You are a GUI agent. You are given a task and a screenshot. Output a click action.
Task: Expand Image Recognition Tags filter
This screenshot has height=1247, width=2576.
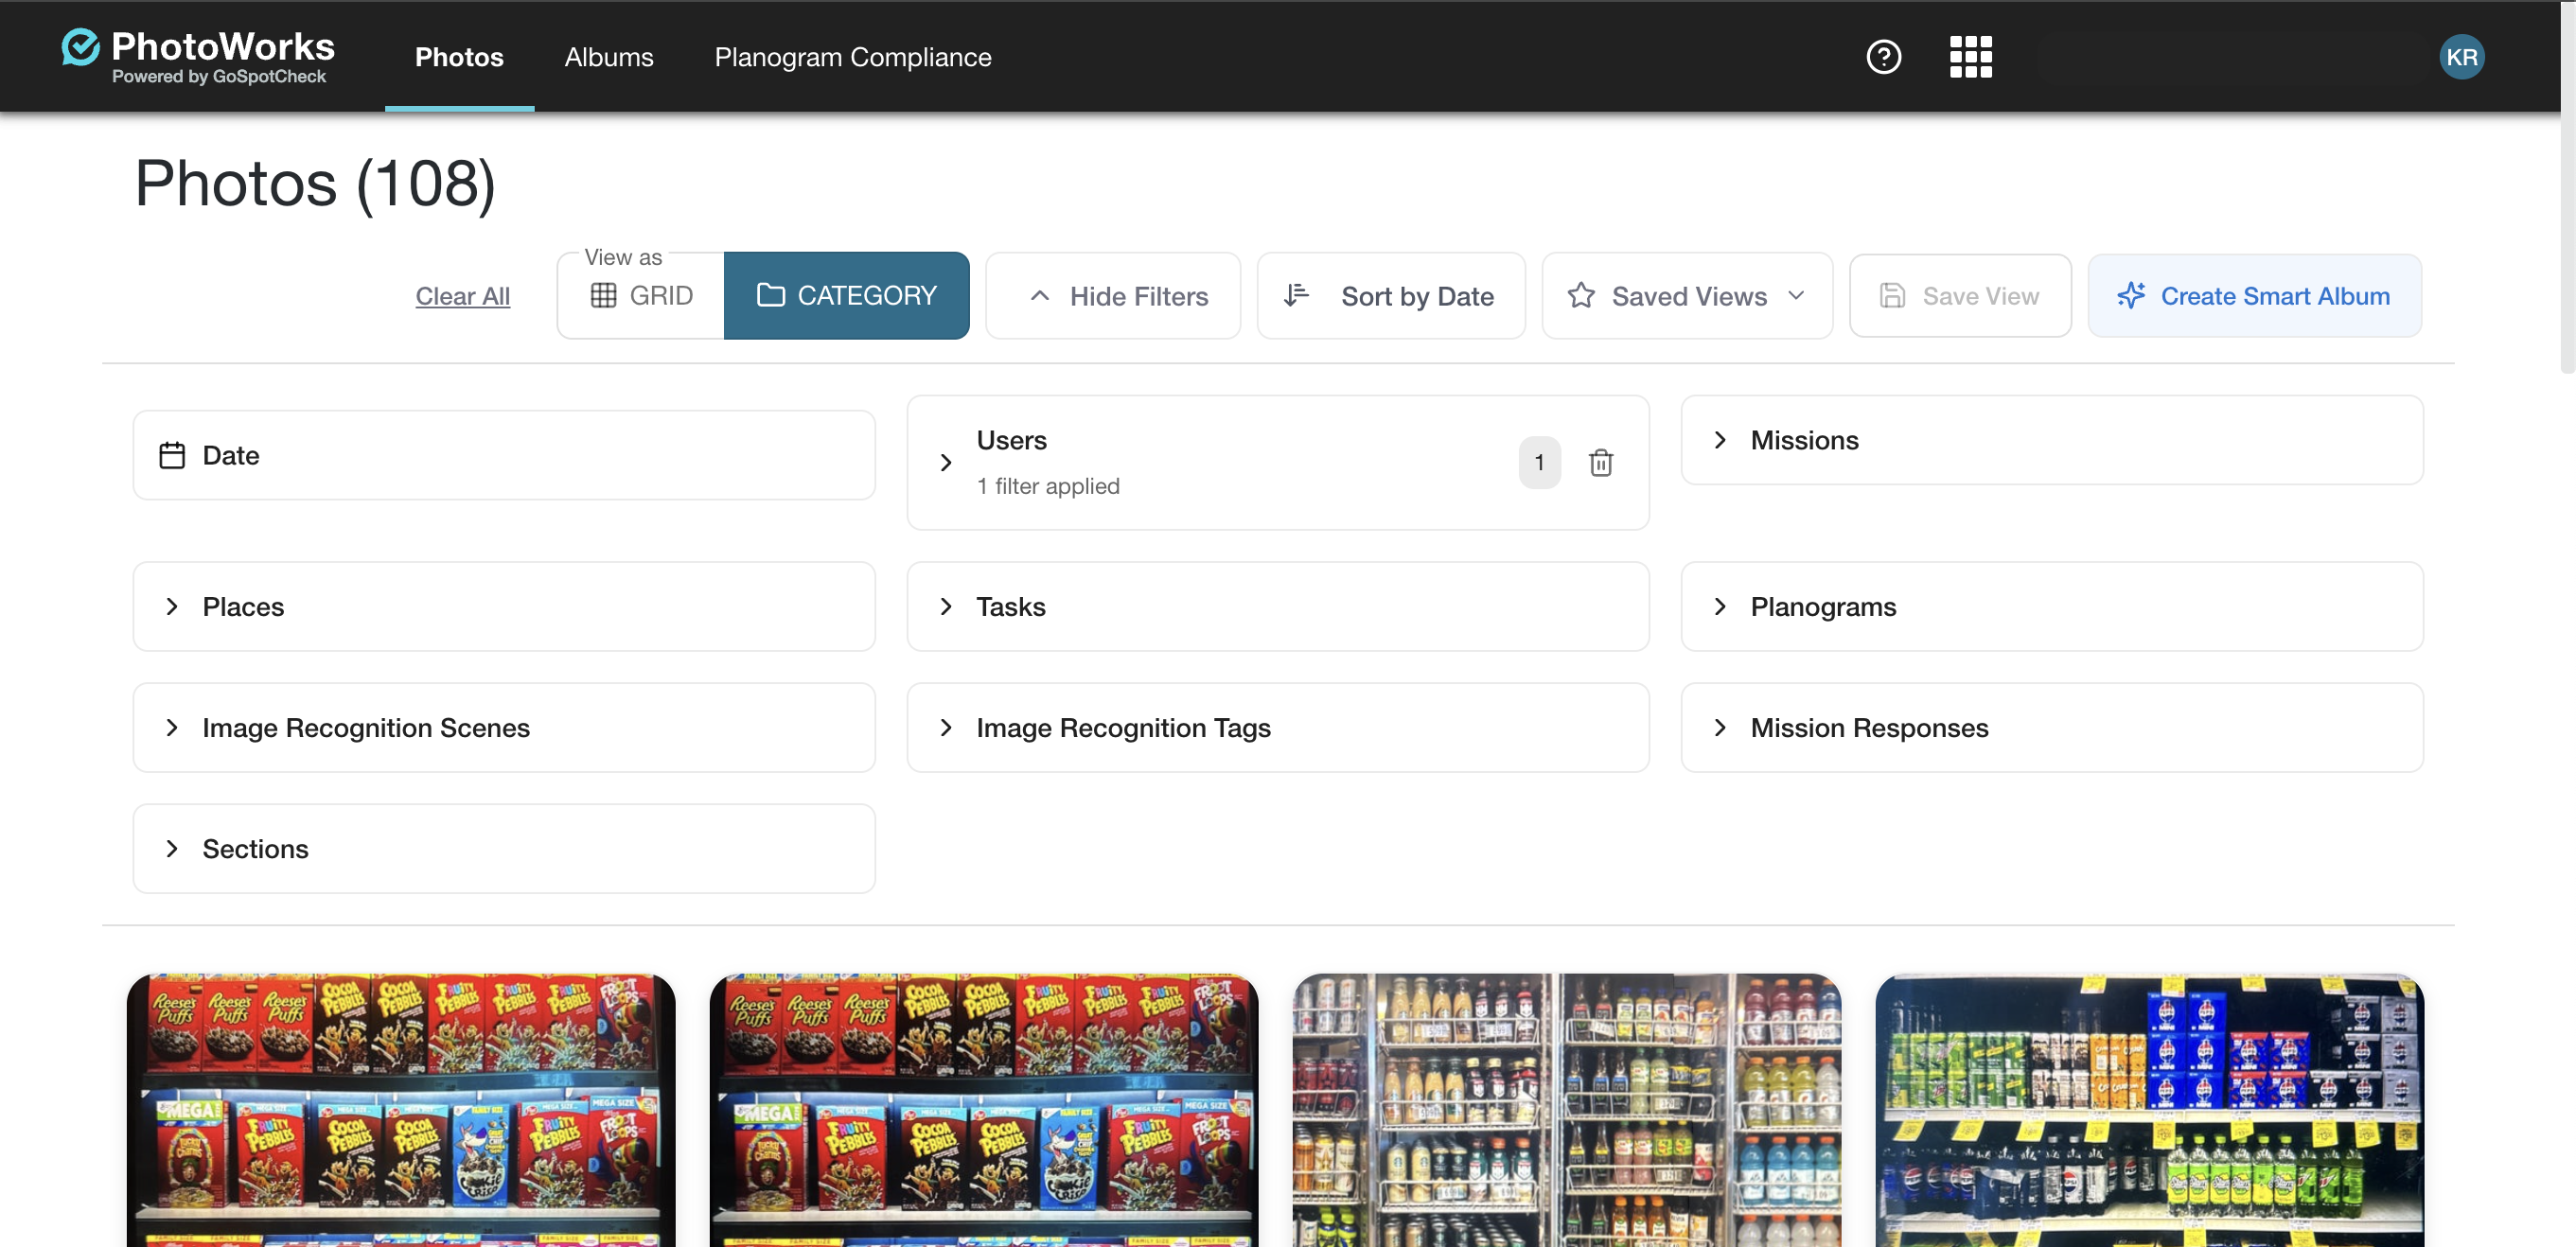pyautogui.click(x=1277, y=727)
